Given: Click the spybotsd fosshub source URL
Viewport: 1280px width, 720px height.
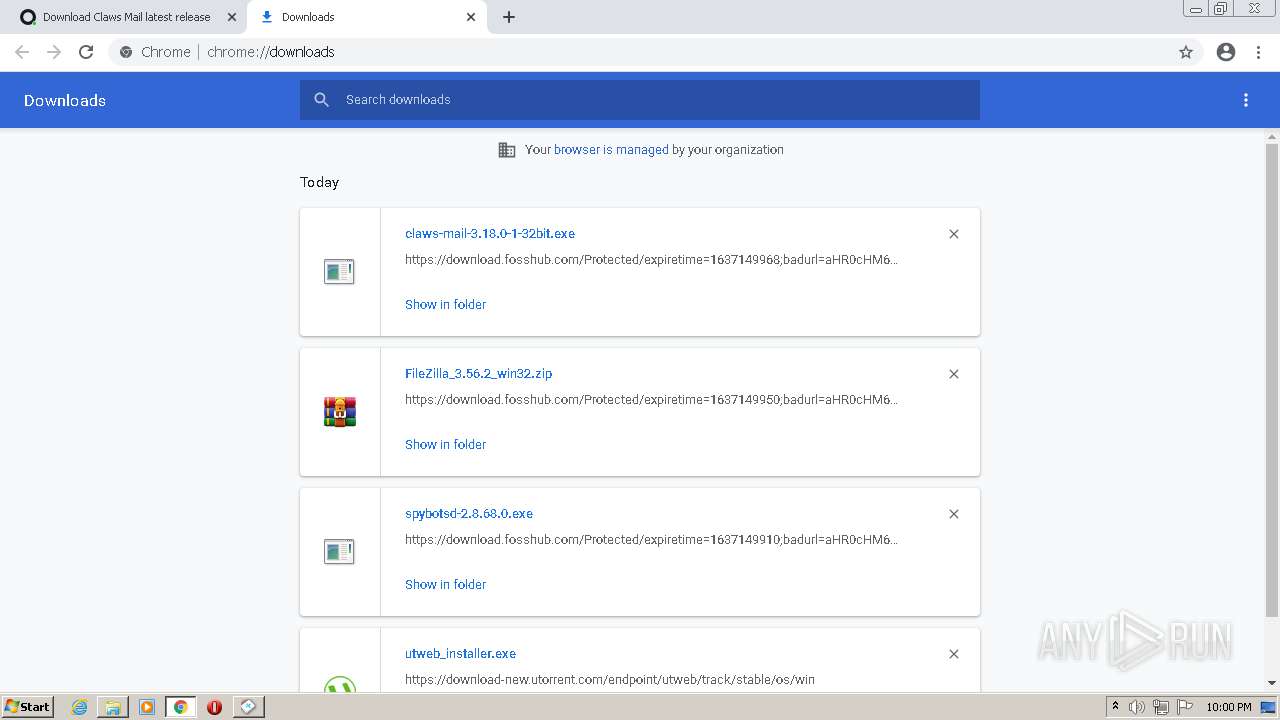Looking at the screenshot, I should pos(651,540).
